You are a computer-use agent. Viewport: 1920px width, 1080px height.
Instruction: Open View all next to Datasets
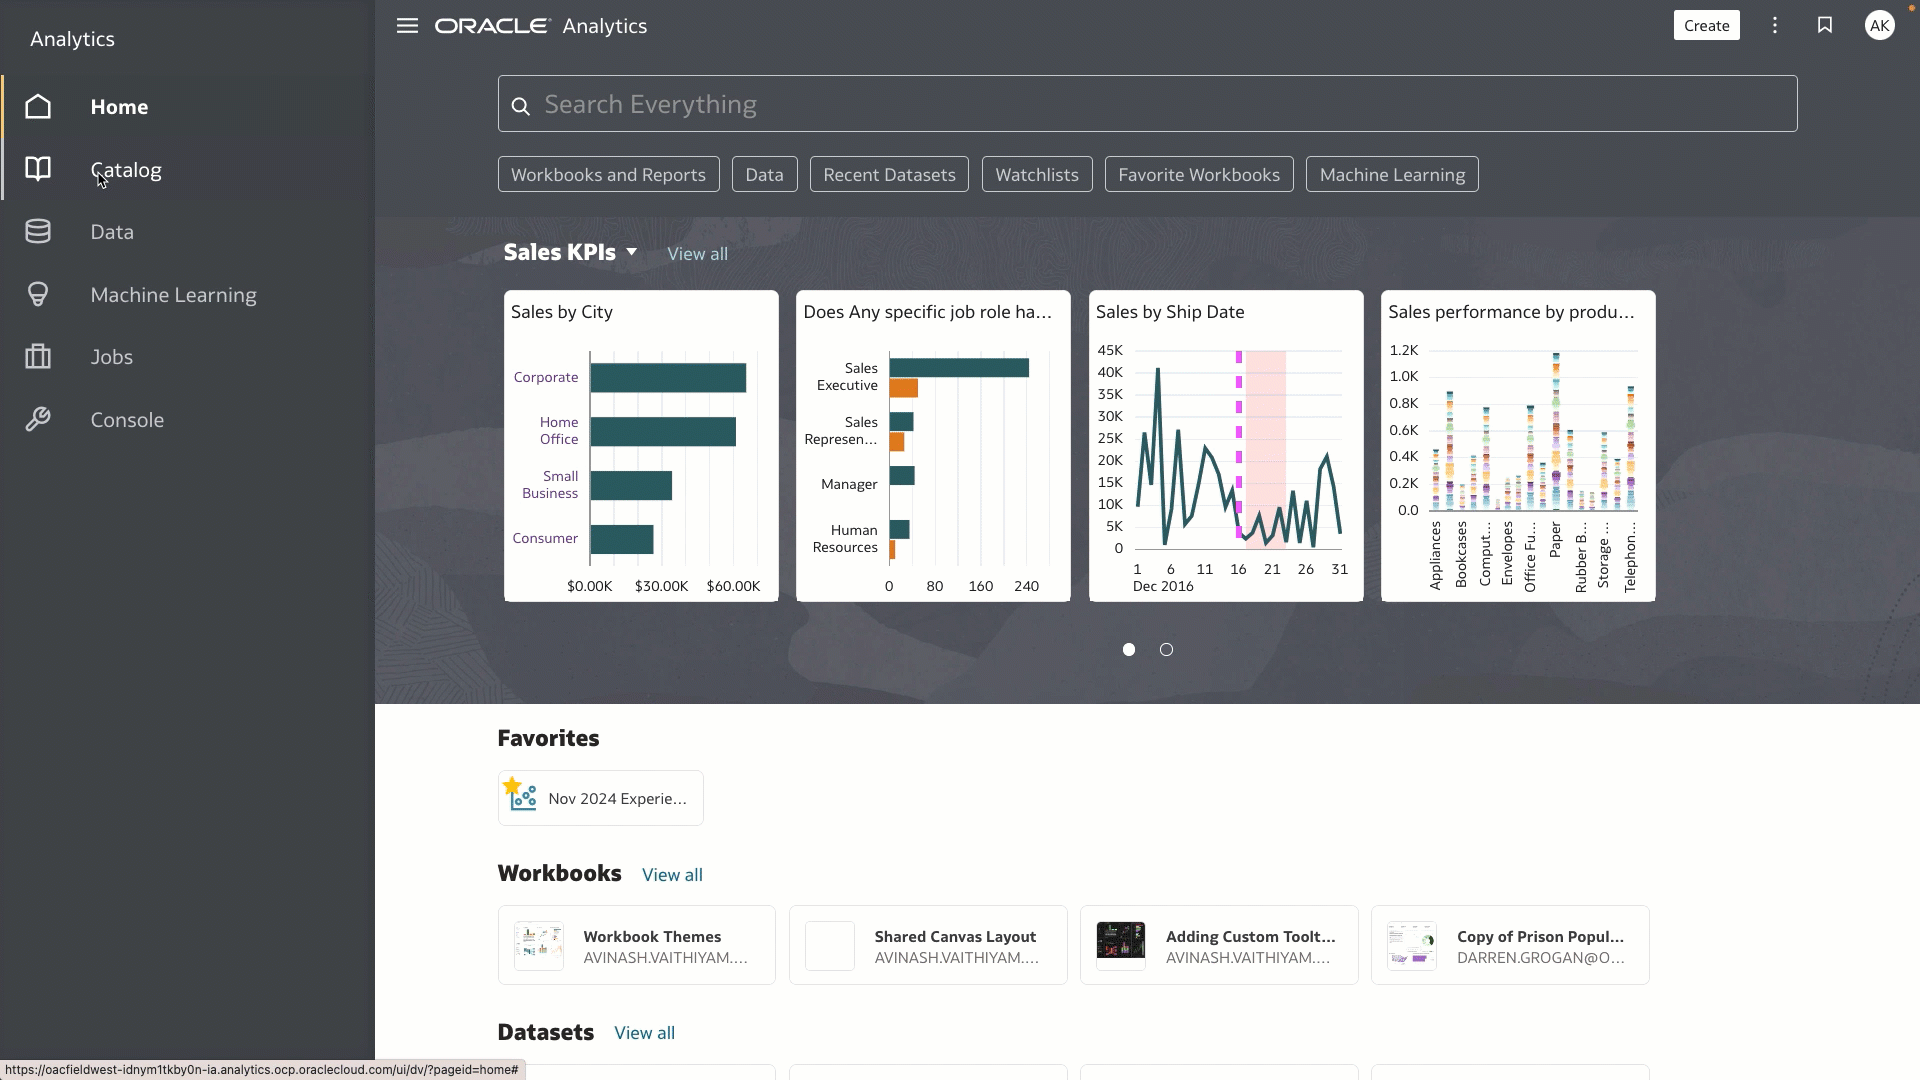click(x=644, y=1032)
